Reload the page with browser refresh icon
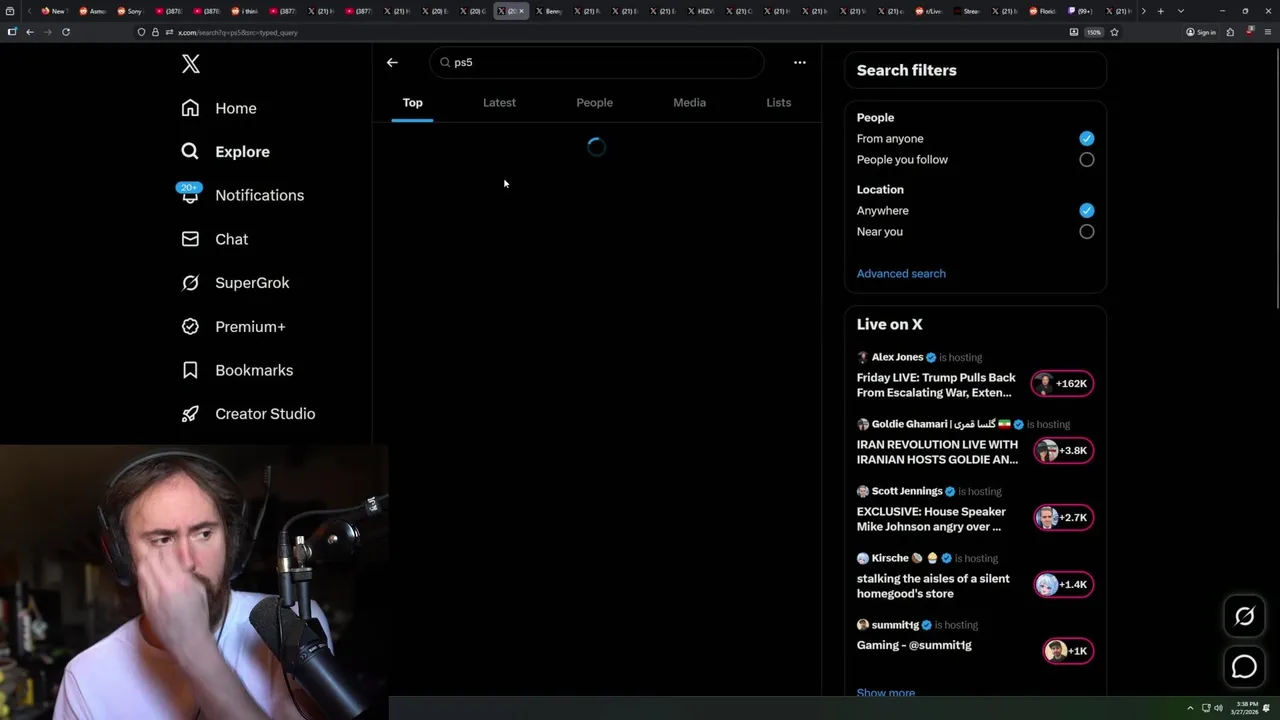 click(66, 32)
